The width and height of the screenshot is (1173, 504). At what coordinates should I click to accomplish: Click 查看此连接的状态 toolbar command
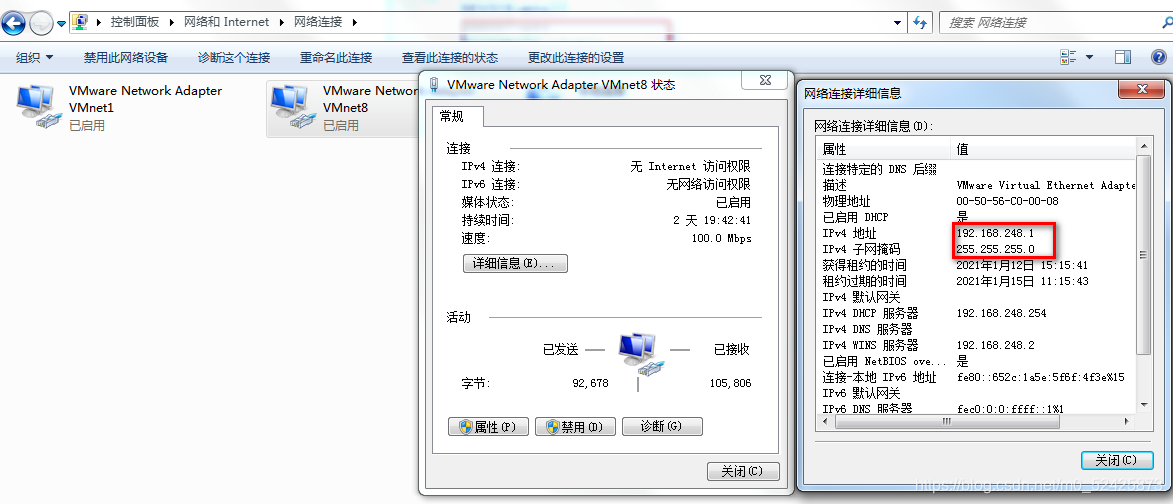coord(450,58)
